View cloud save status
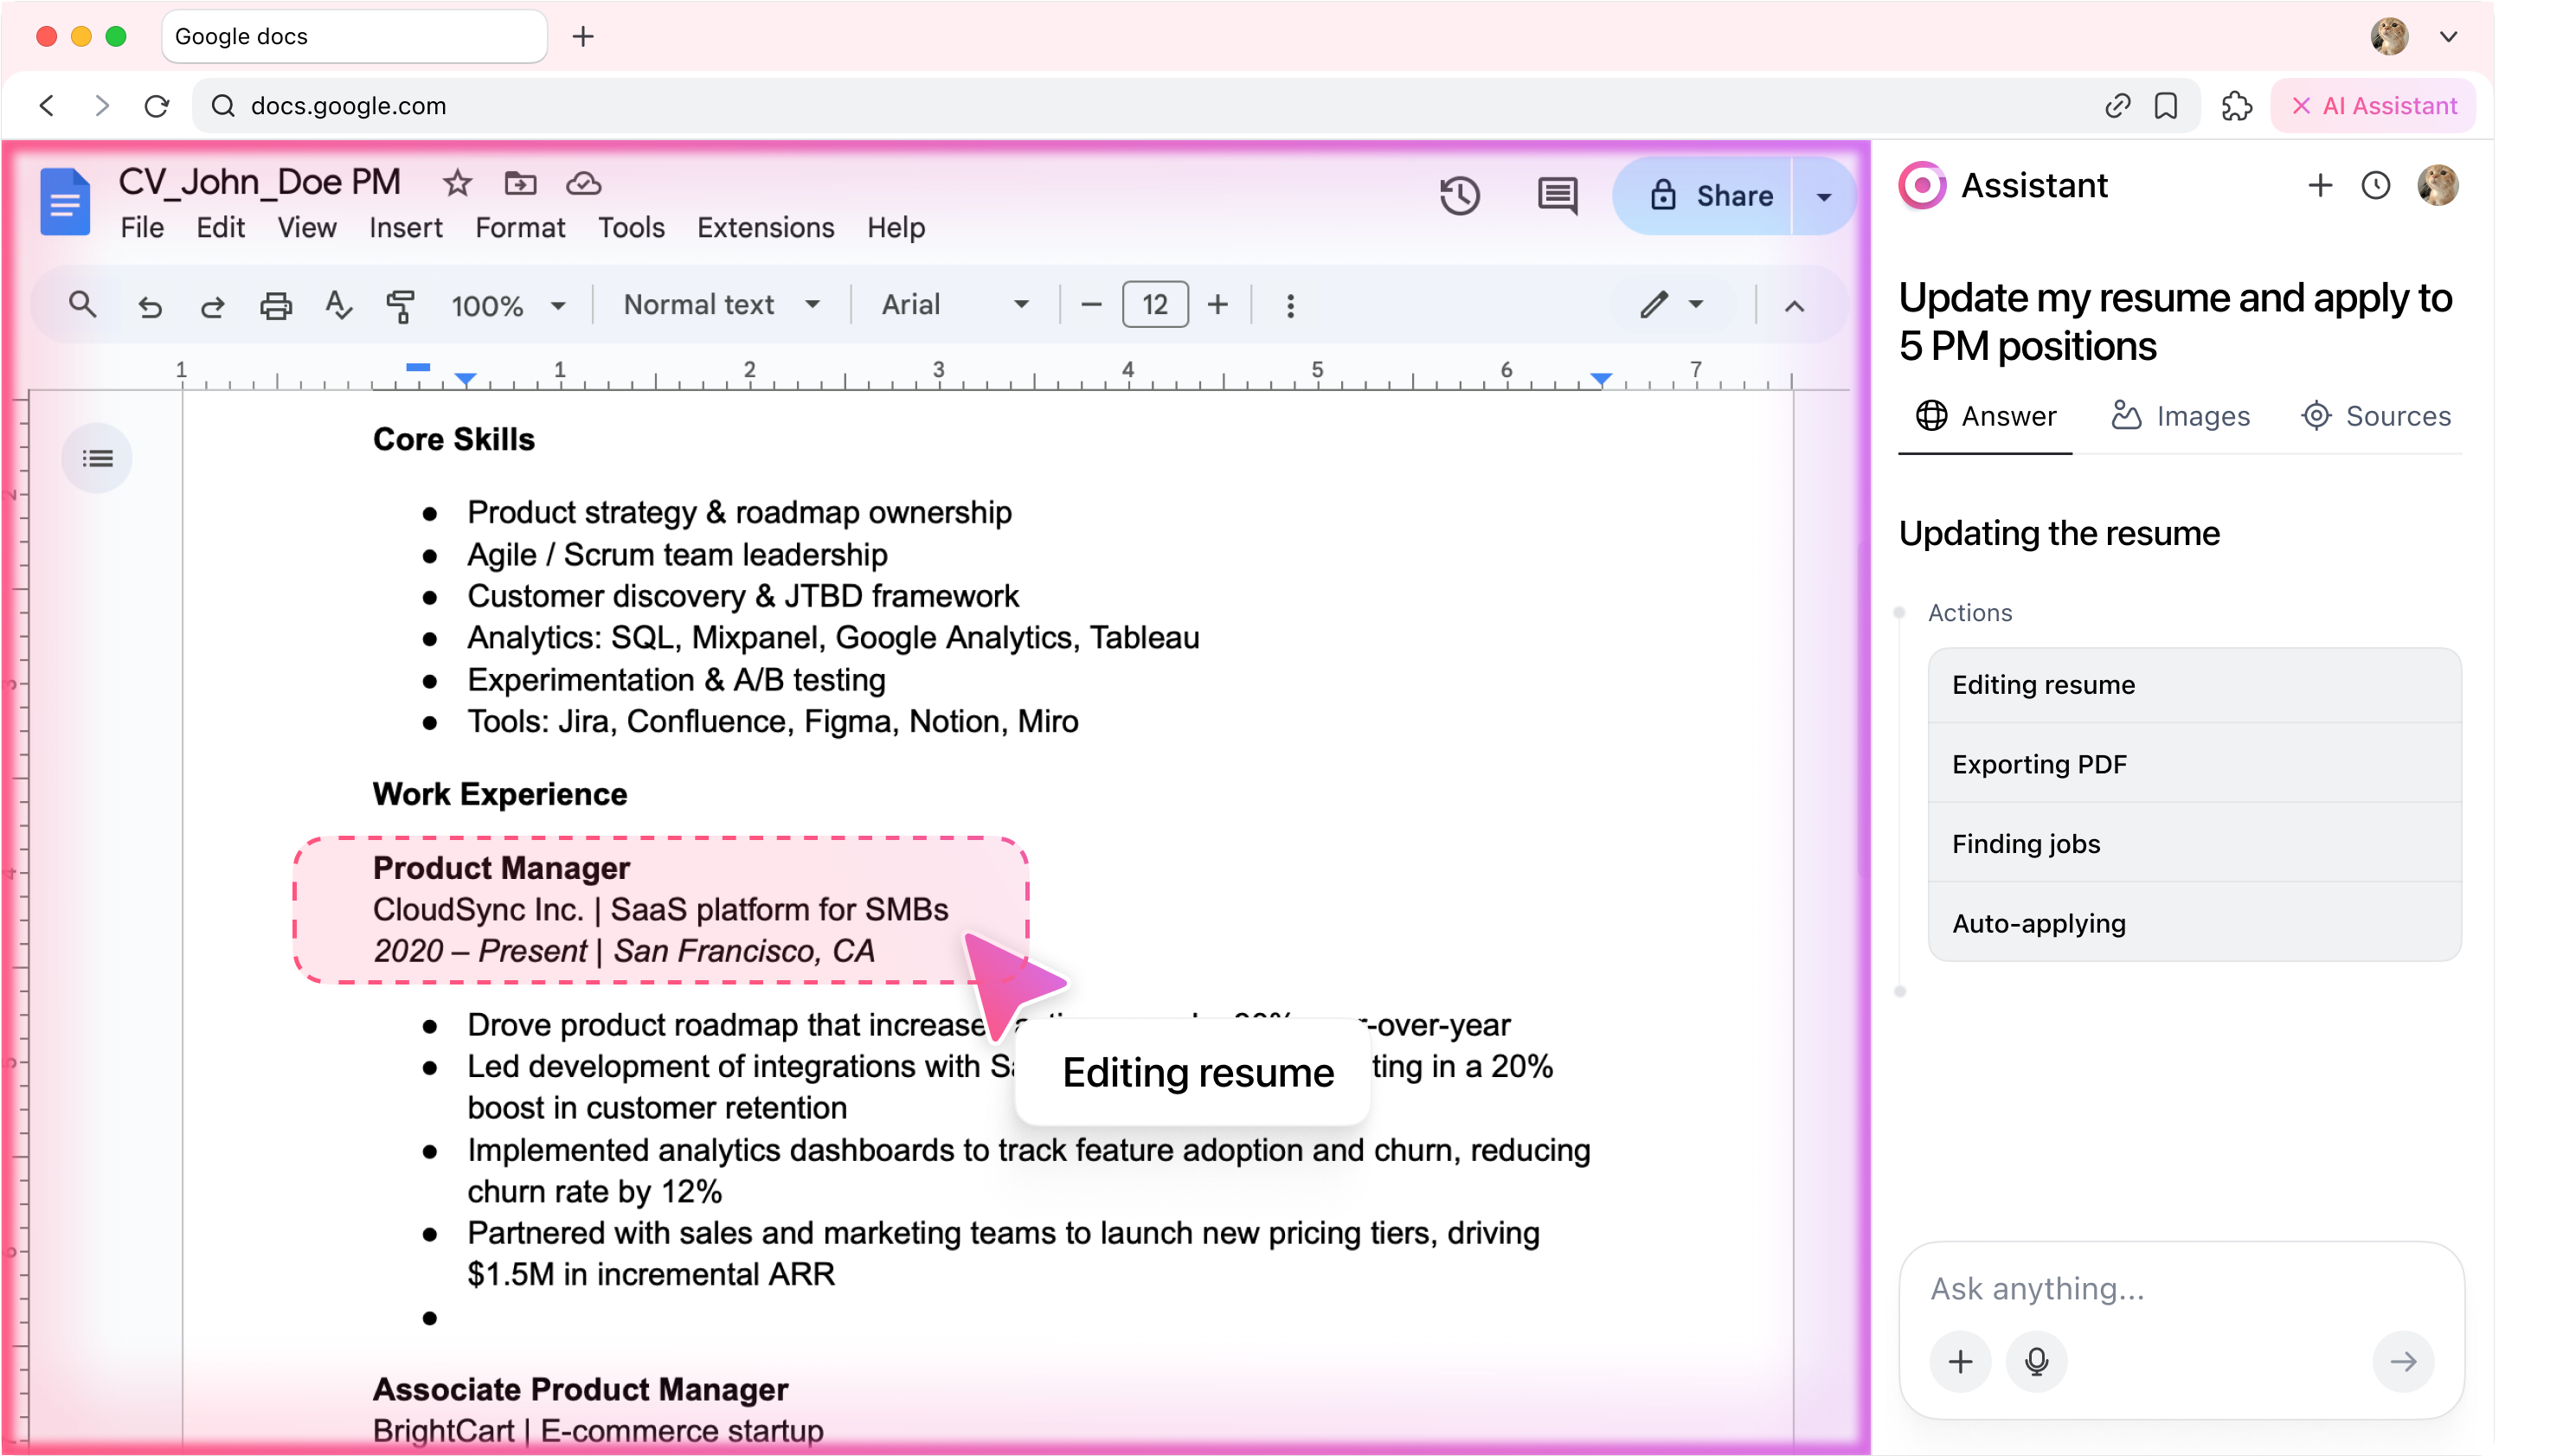Viewport: 2563px width, 1456px height. click(583, 184)
